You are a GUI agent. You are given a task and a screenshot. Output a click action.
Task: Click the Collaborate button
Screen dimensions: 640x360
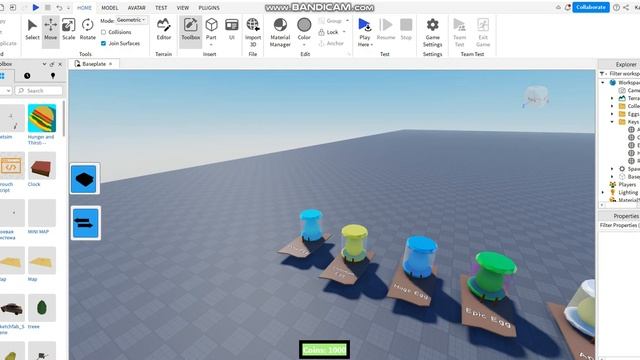pos(591,7)
